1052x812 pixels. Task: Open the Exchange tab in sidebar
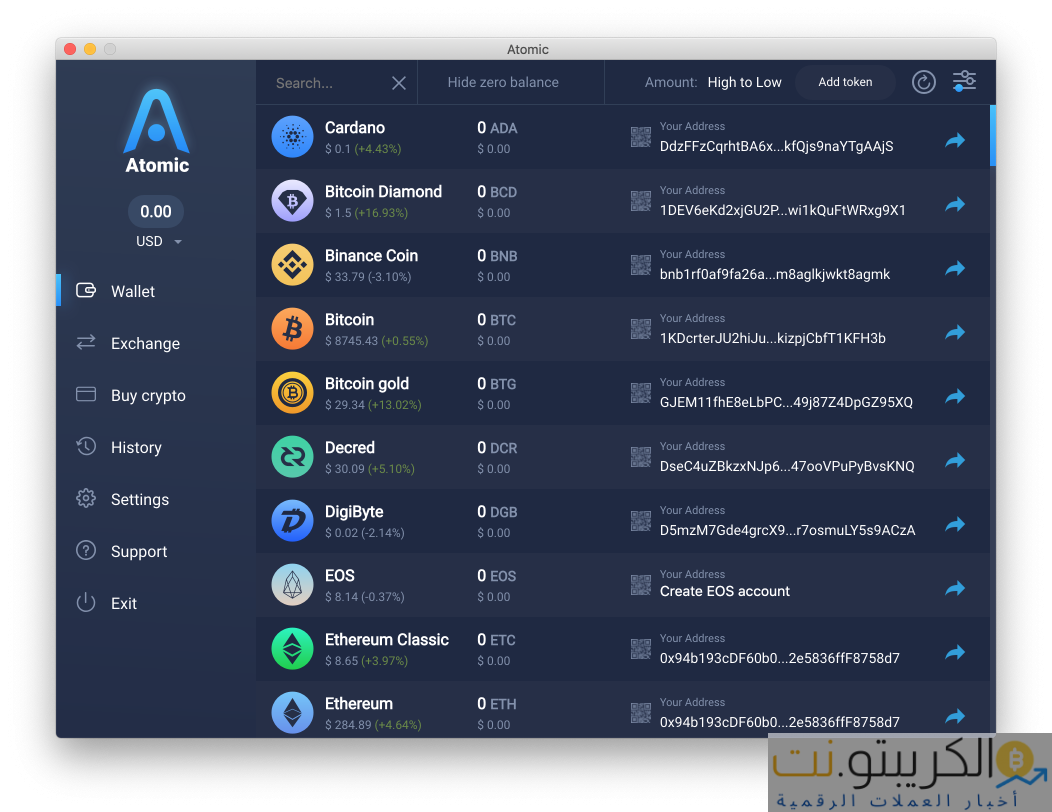coord(145,344)
